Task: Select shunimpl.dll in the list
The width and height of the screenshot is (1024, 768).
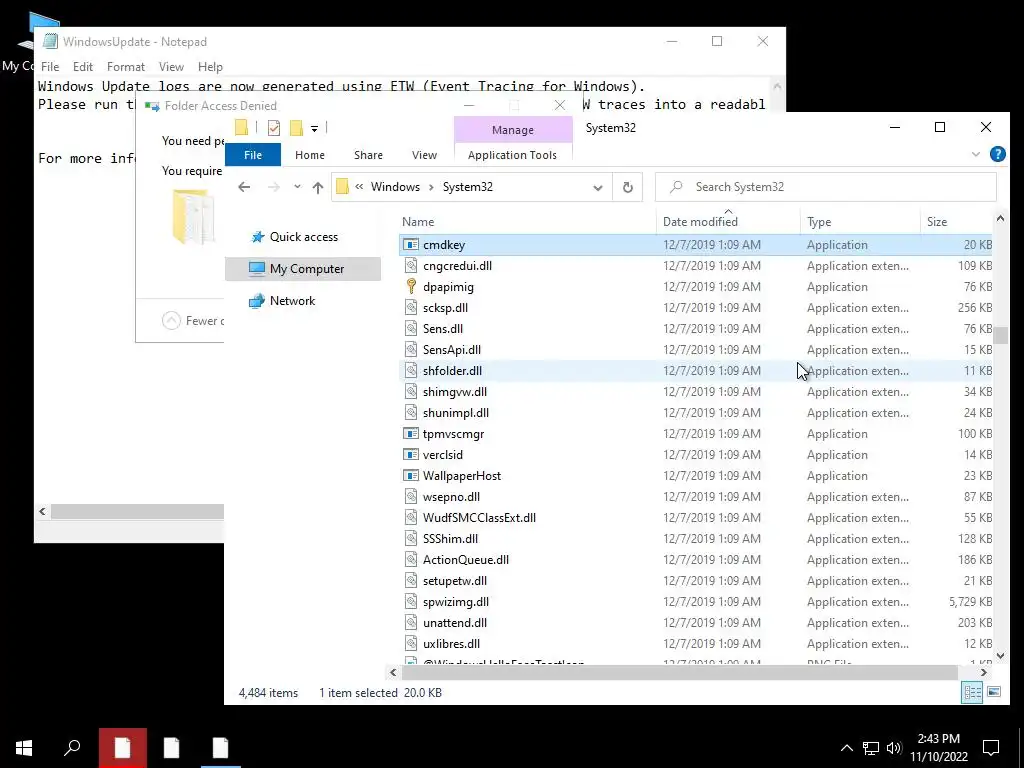Action: (x=456, y=413)
